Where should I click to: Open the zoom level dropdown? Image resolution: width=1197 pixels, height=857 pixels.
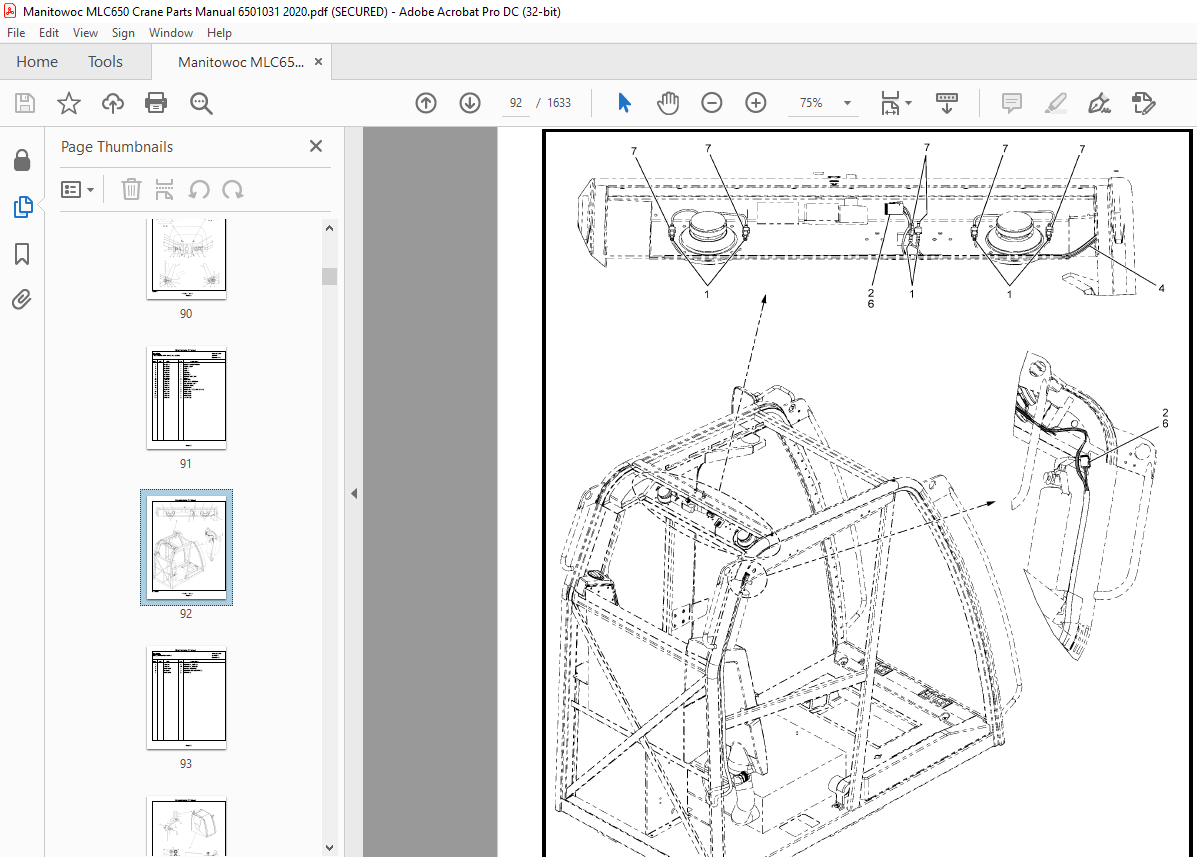pos(847,103)
